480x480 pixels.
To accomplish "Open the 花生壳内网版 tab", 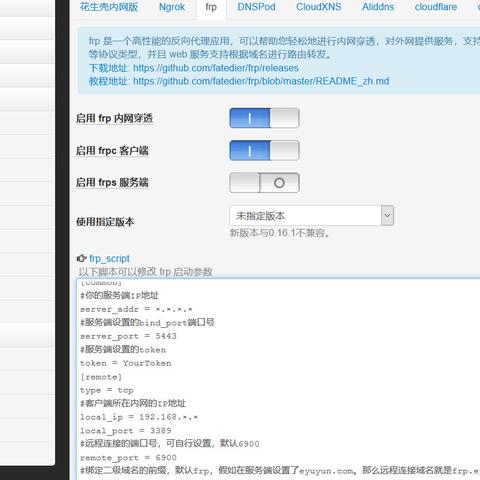I will 109,7.
